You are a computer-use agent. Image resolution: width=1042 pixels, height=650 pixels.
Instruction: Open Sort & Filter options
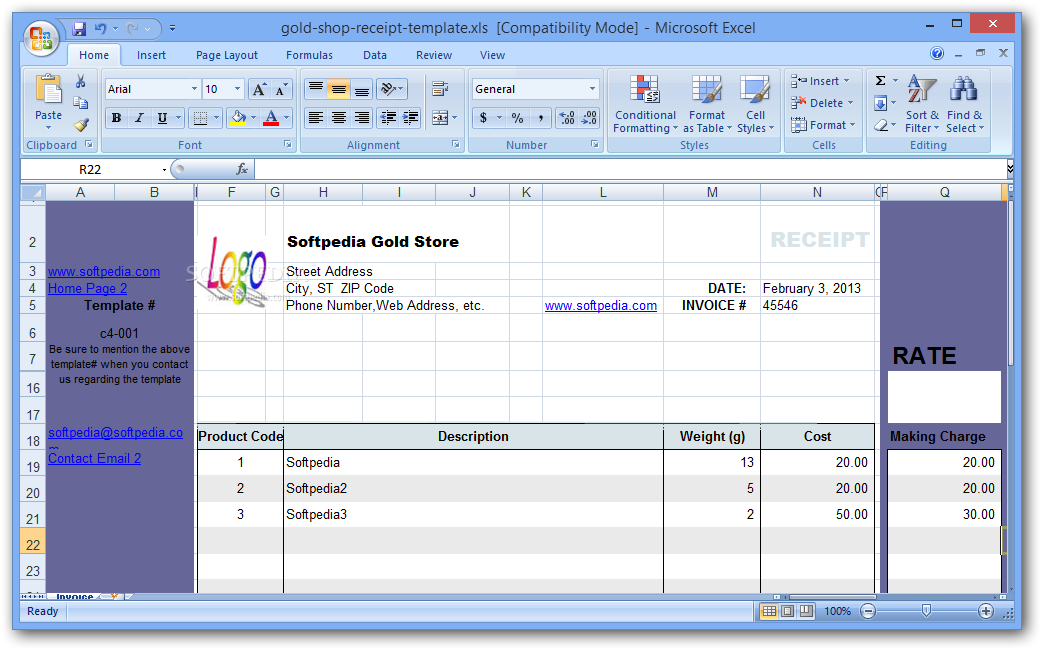click(x=922, y=104)
